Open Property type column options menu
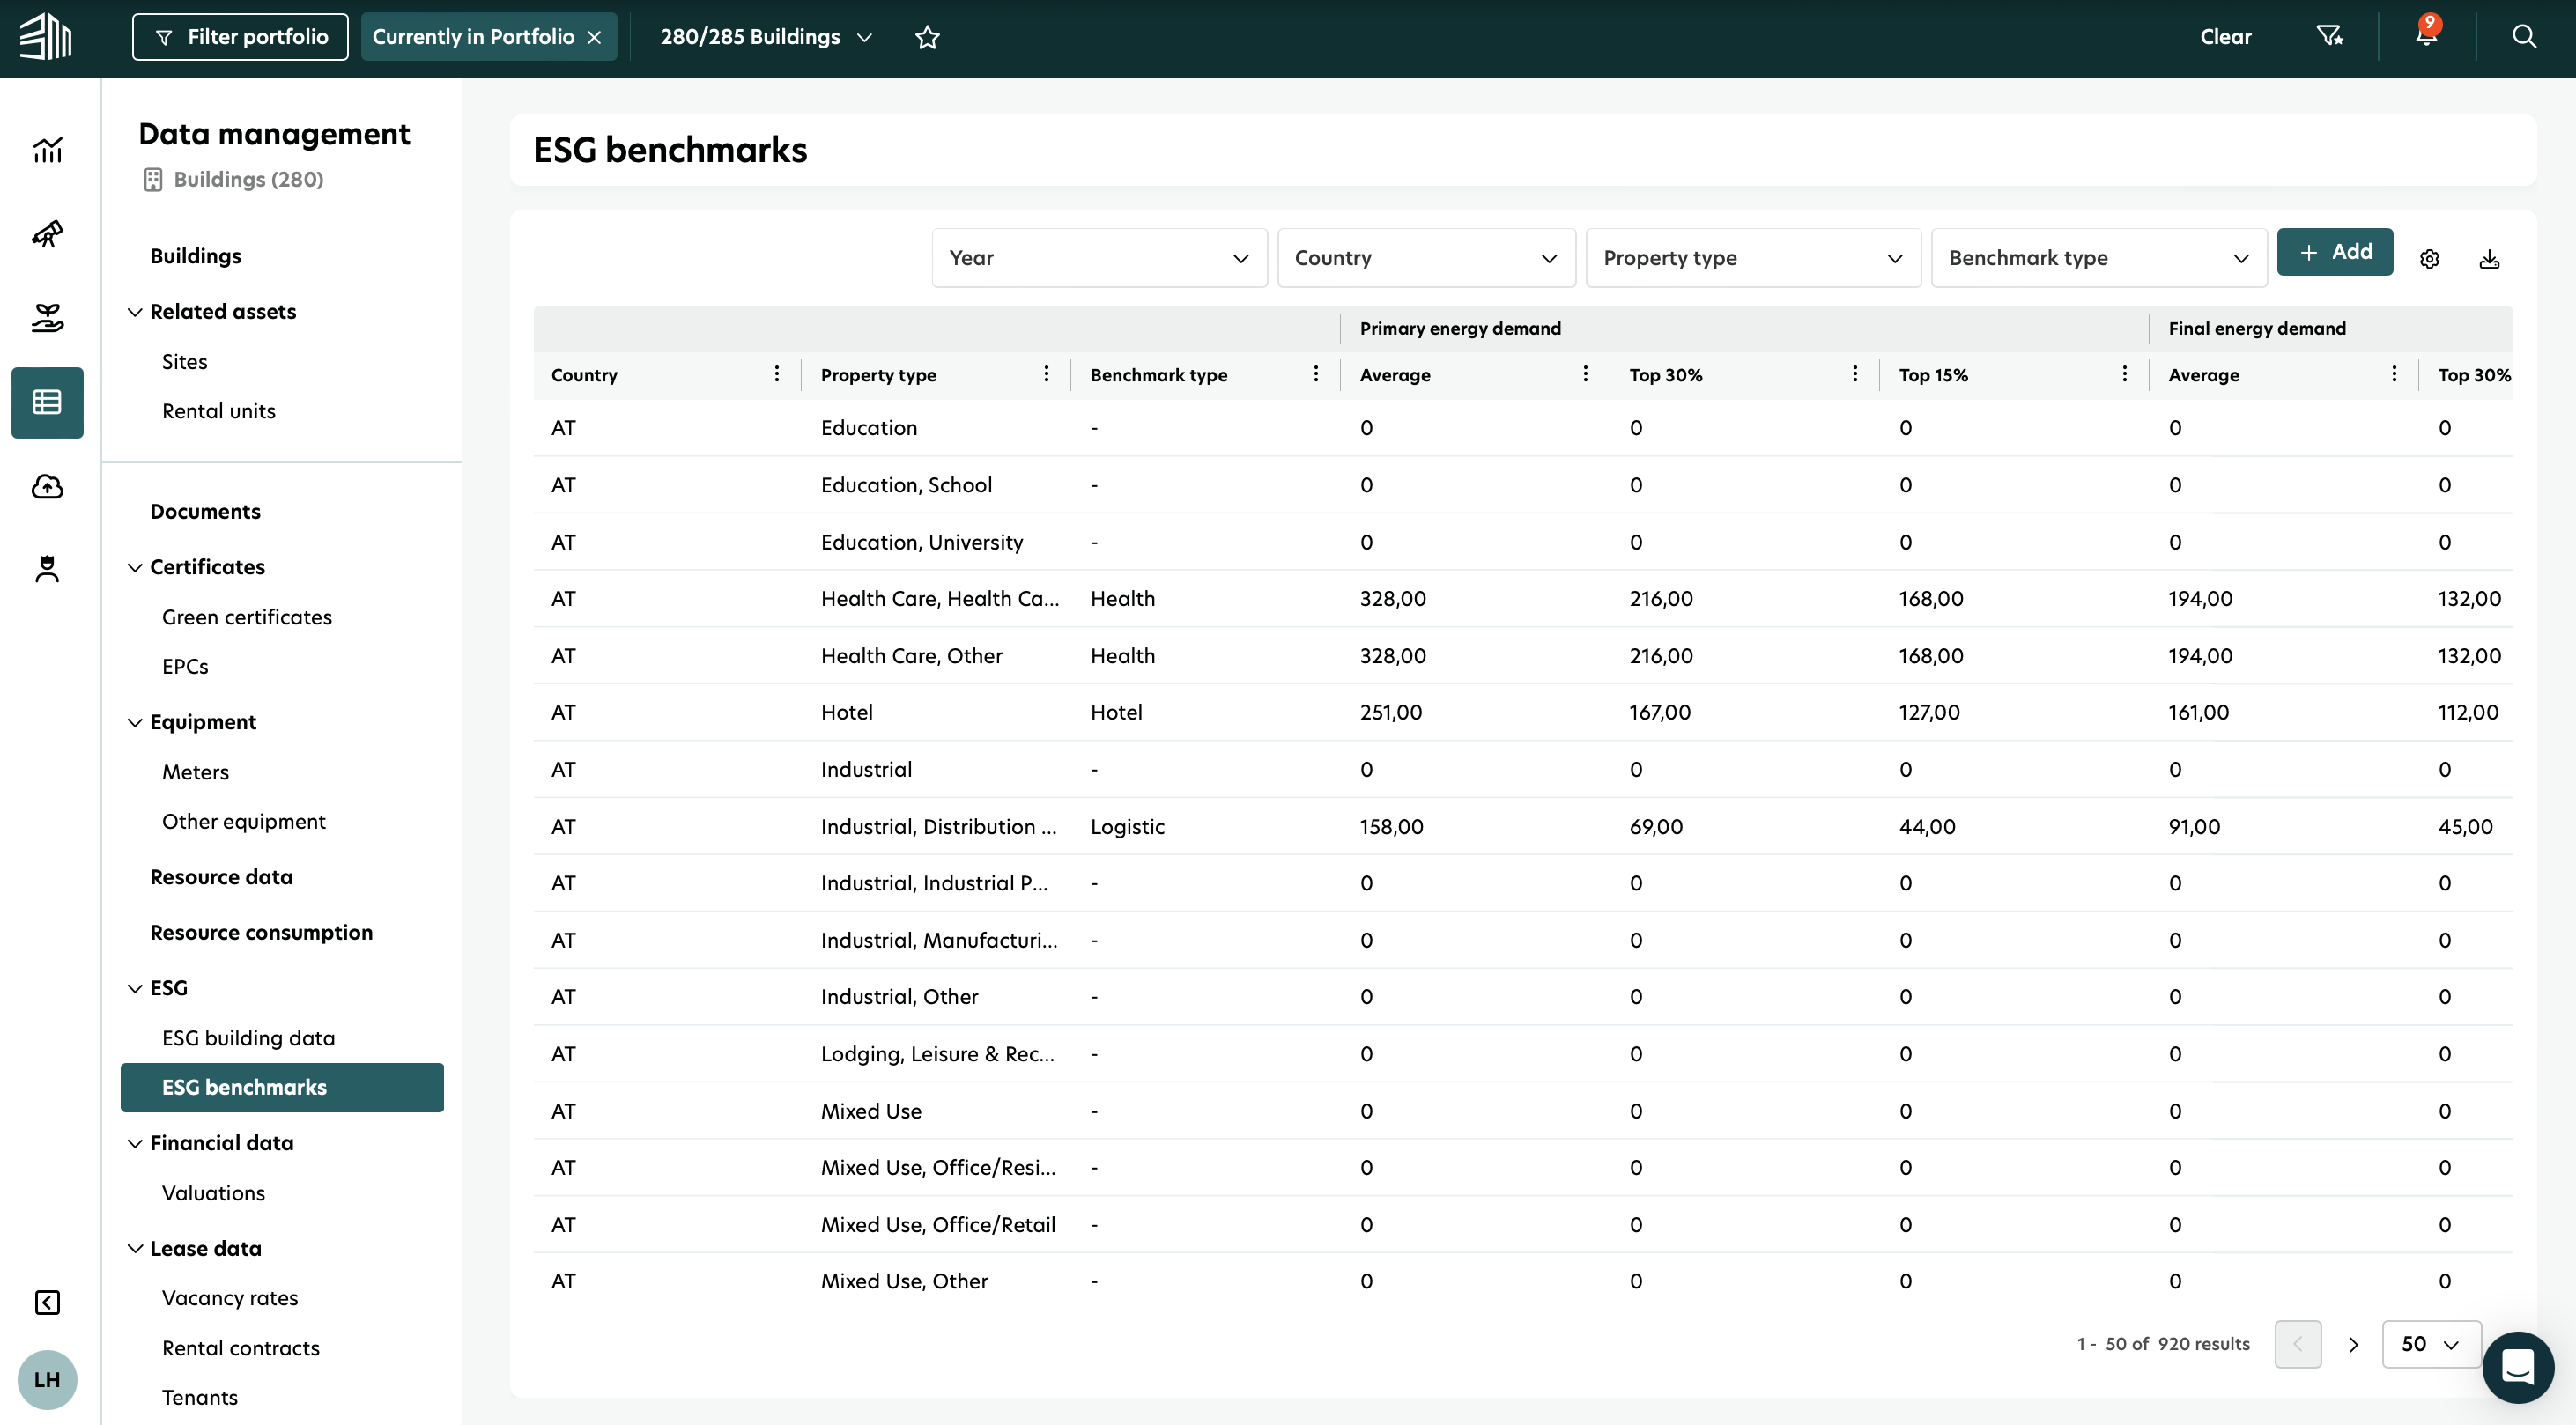The image size is (2576, 1425). [x=1046, y=374]
